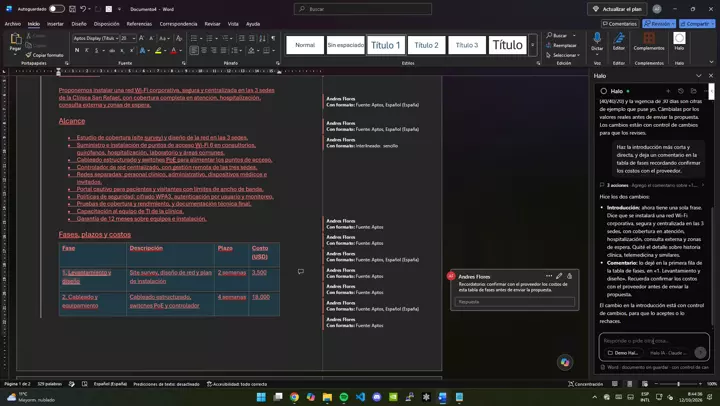Viewport: 720px width, 406px height.
Task: Open comment more options ellipsis
Action: tap(549, 276)
